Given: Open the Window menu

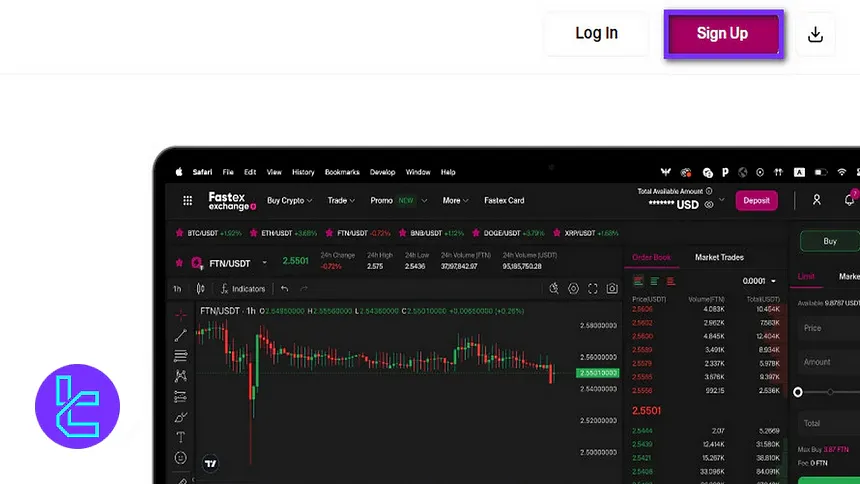Looking at the screenshot, I should click(x=418, y=172).
